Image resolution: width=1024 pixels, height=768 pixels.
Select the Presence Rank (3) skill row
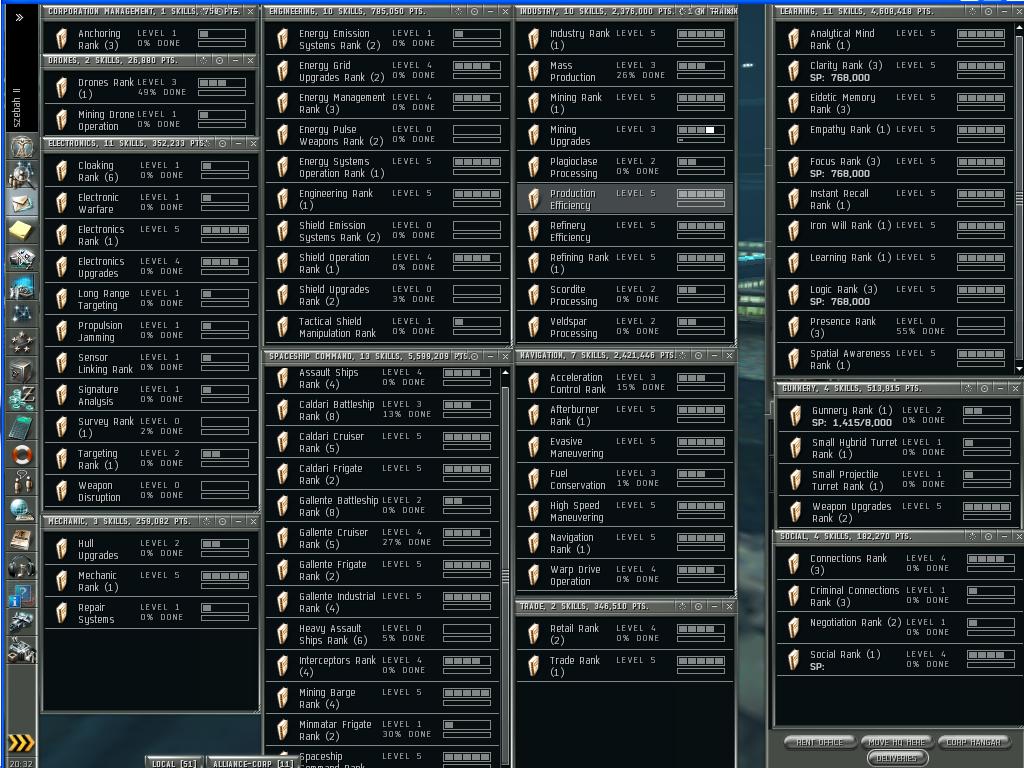(x=895, y=327)
